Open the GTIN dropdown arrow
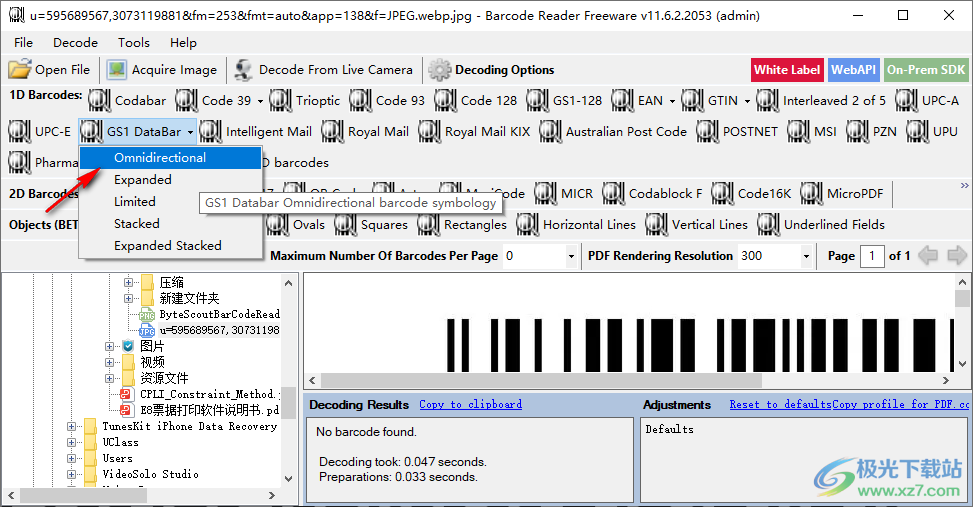 [x=747, y=101]
